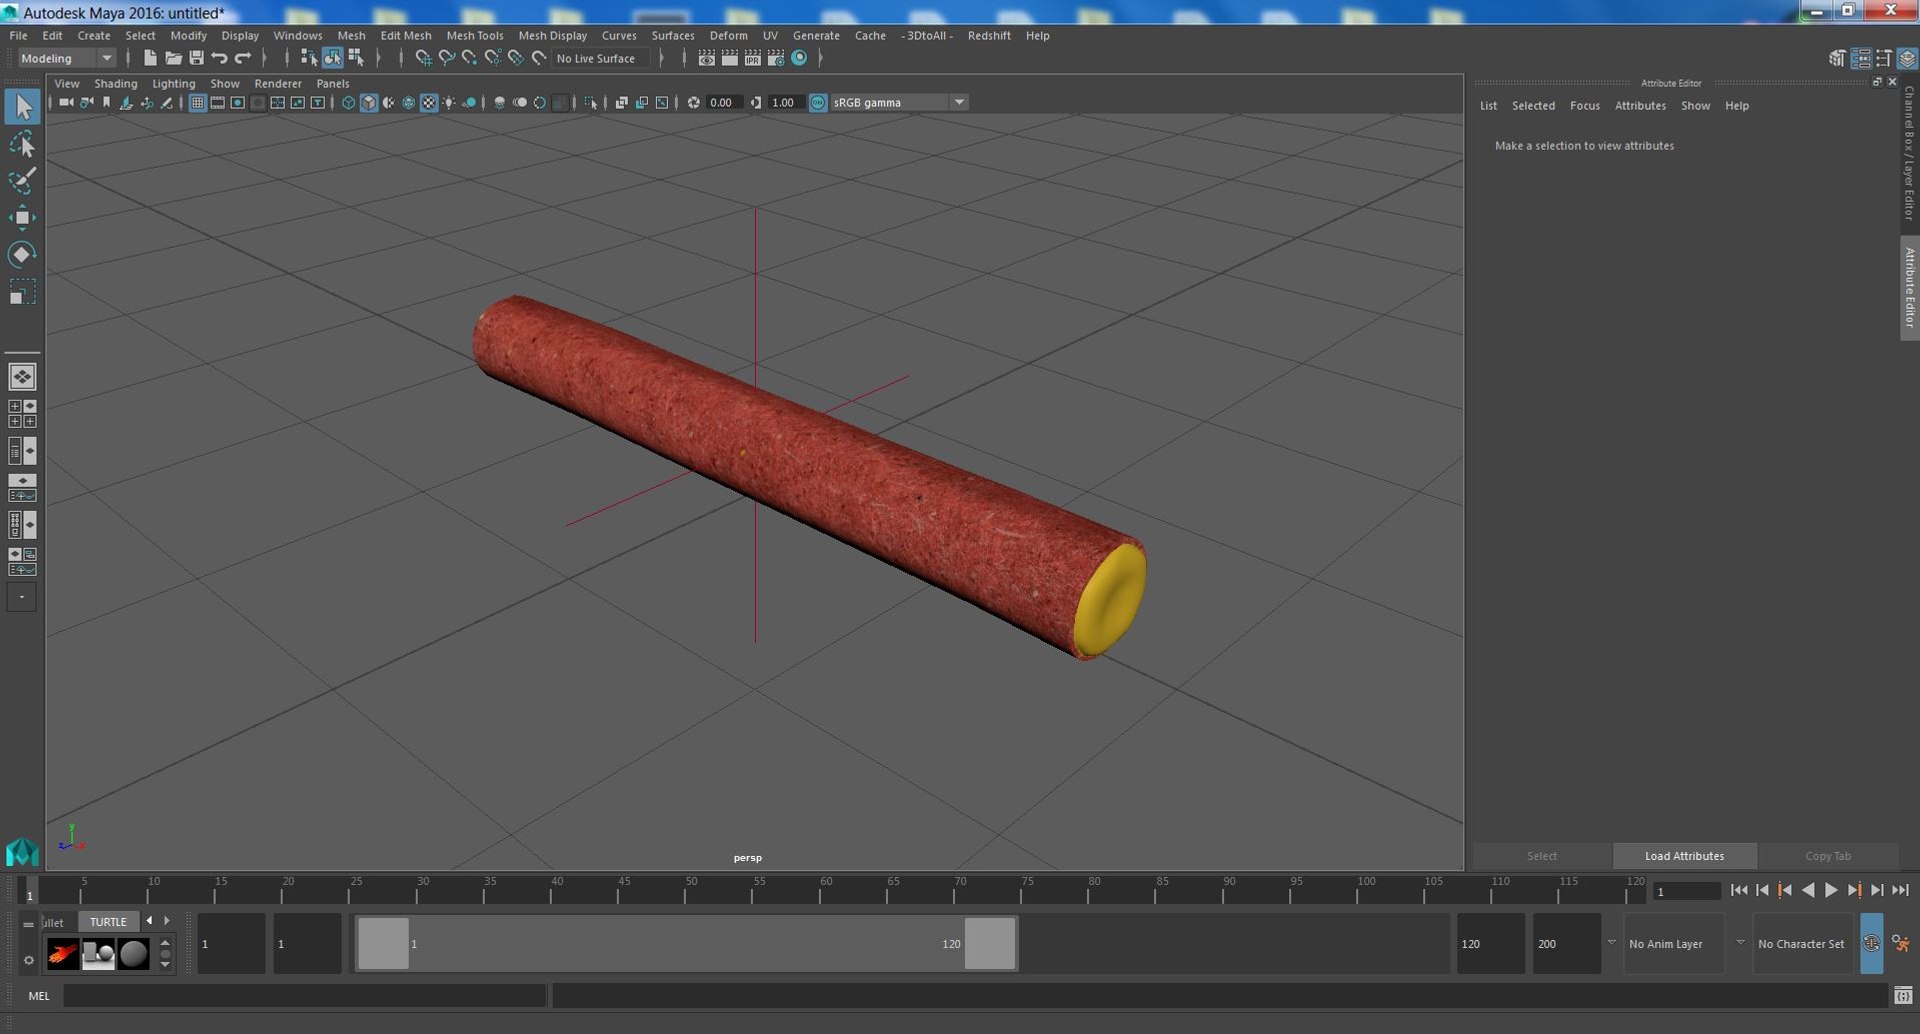Toggle wireframe shading in the viewport
1920x1034 pixels.
pos(348,102)
